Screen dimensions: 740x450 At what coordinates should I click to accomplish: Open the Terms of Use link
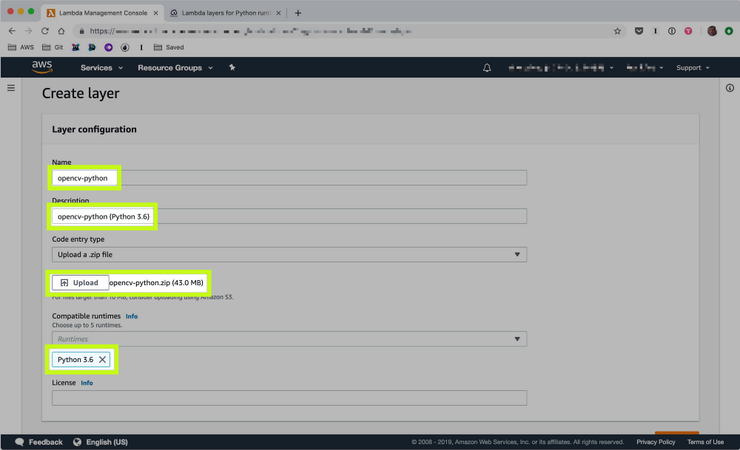tap(705, 442)
